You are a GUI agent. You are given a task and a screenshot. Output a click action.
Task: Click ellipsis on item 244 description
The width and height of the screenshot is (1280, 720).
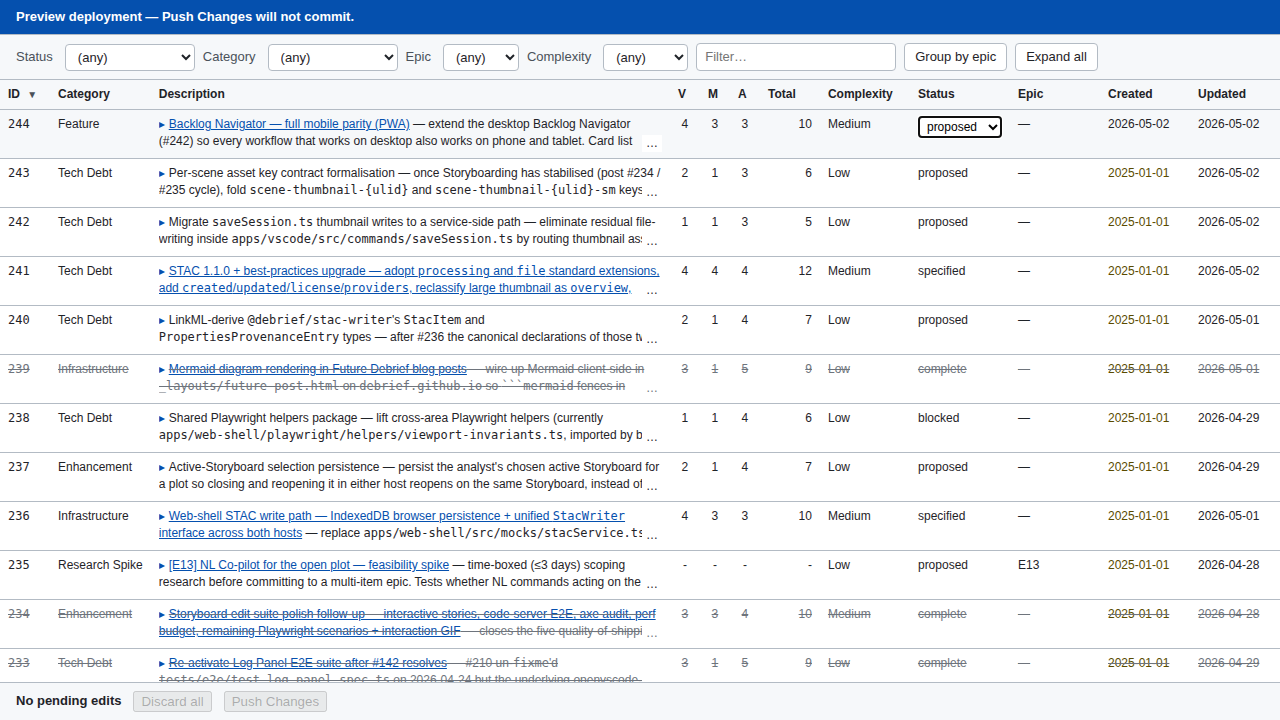(652, 142)
